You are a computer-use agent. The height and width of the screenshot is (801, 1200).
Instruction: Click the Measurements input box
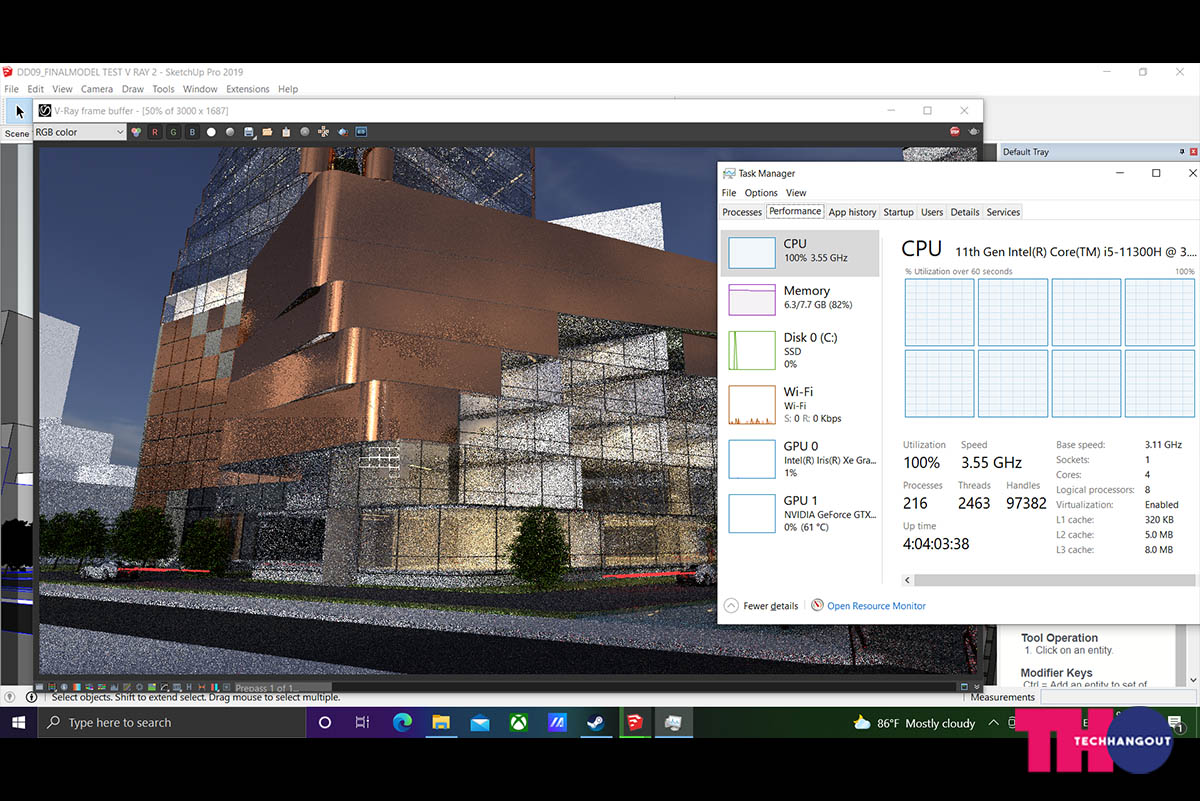(1118, 697)
